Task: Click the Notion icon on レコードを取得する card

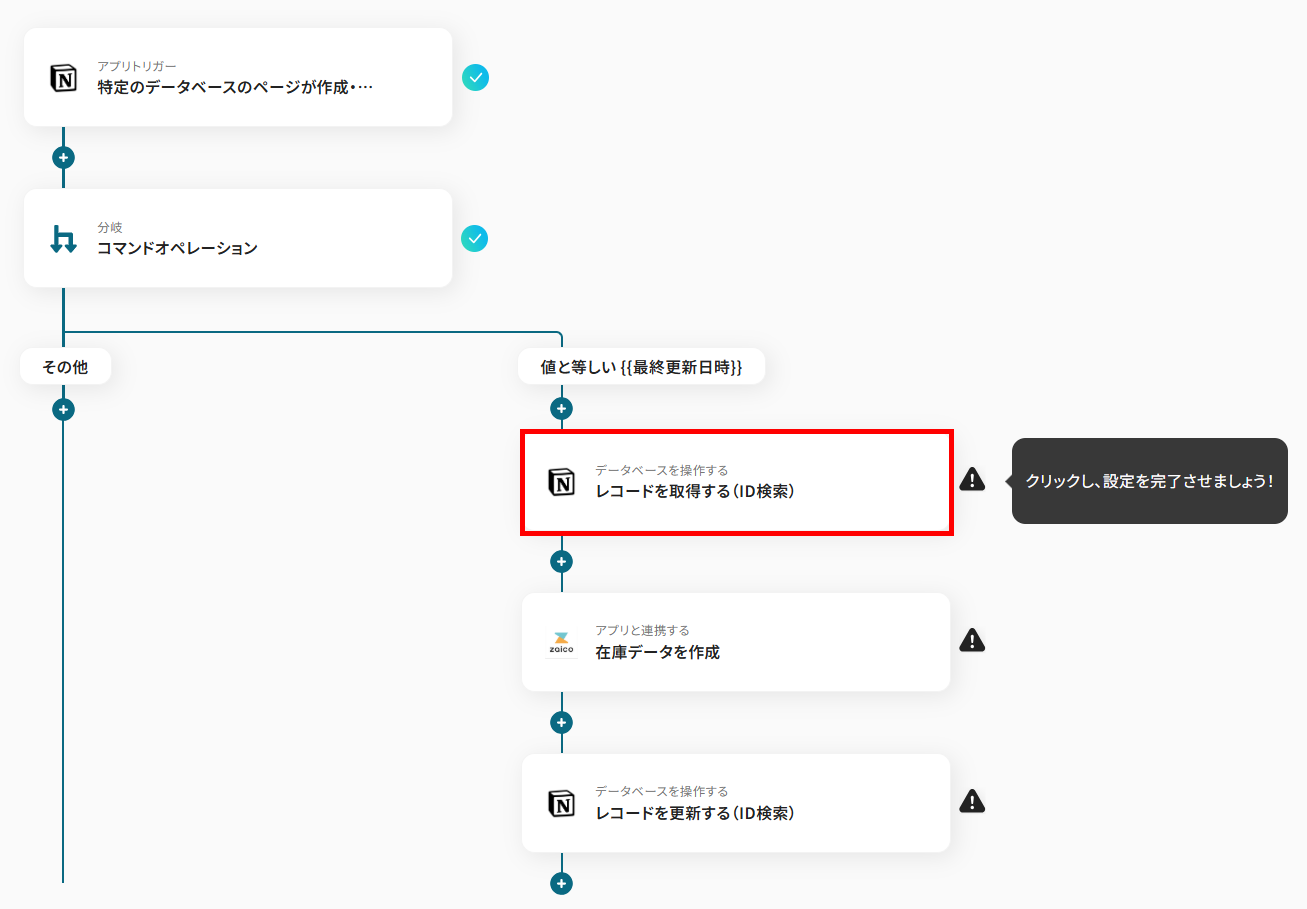Action: (x=562, y=482)
